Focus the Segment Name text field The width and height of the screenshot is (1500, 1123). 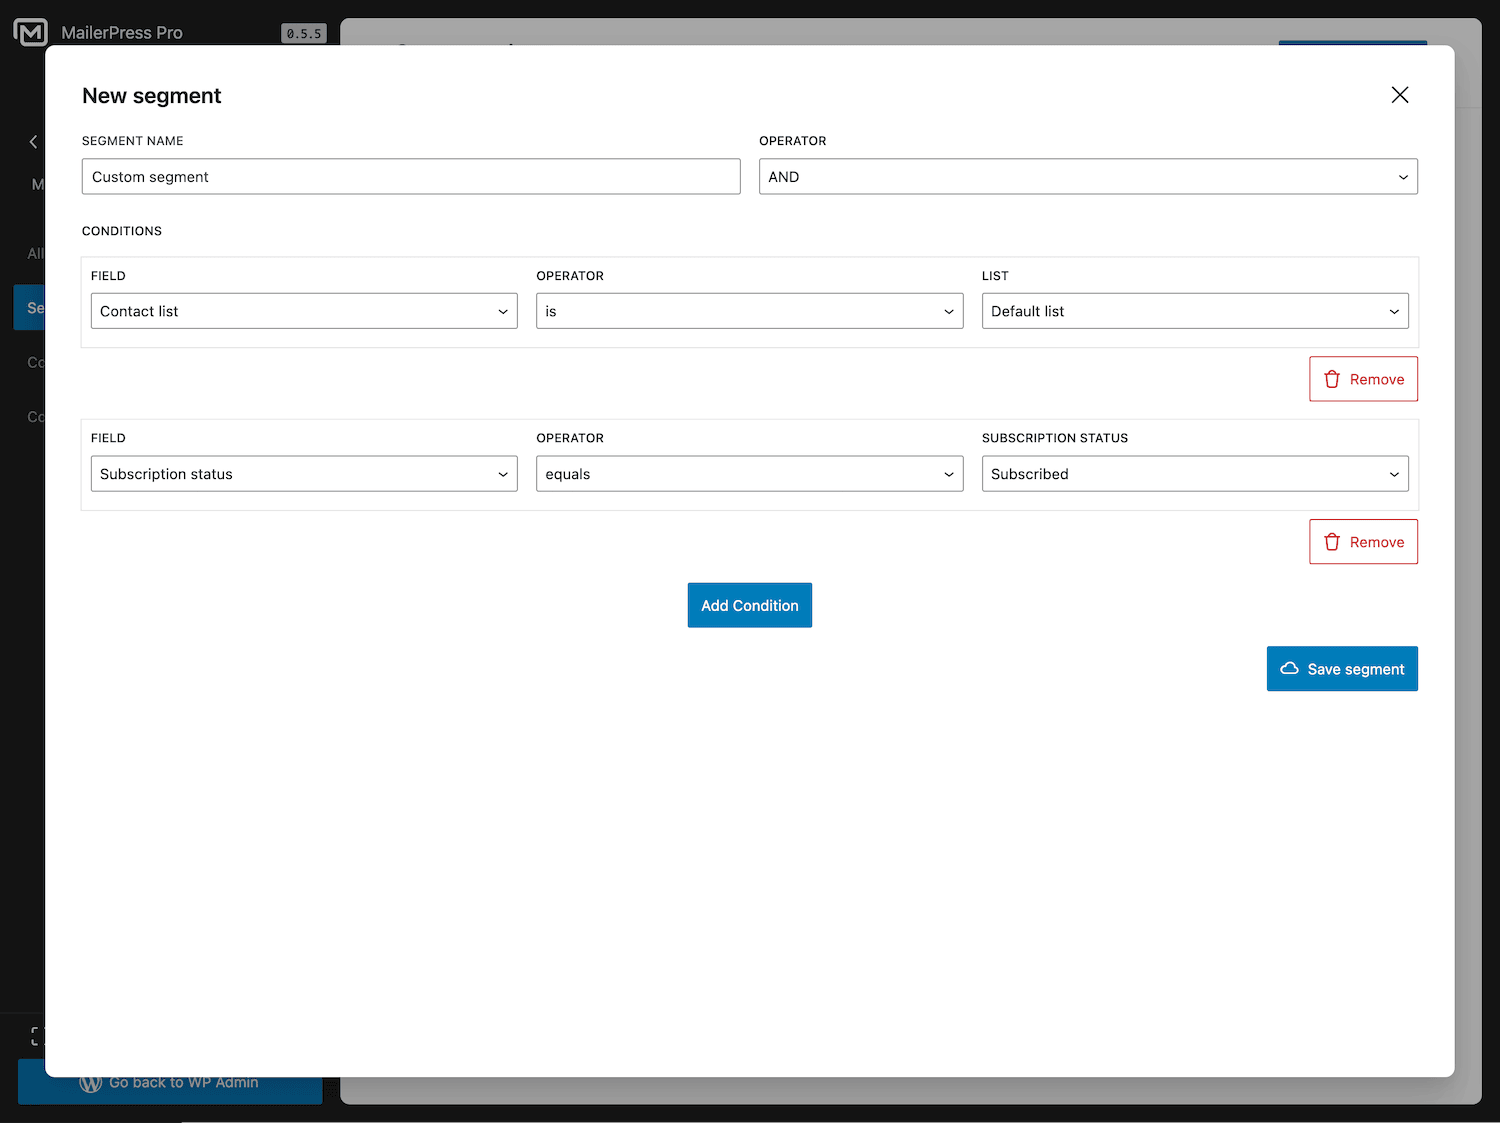tap(410, 177)
